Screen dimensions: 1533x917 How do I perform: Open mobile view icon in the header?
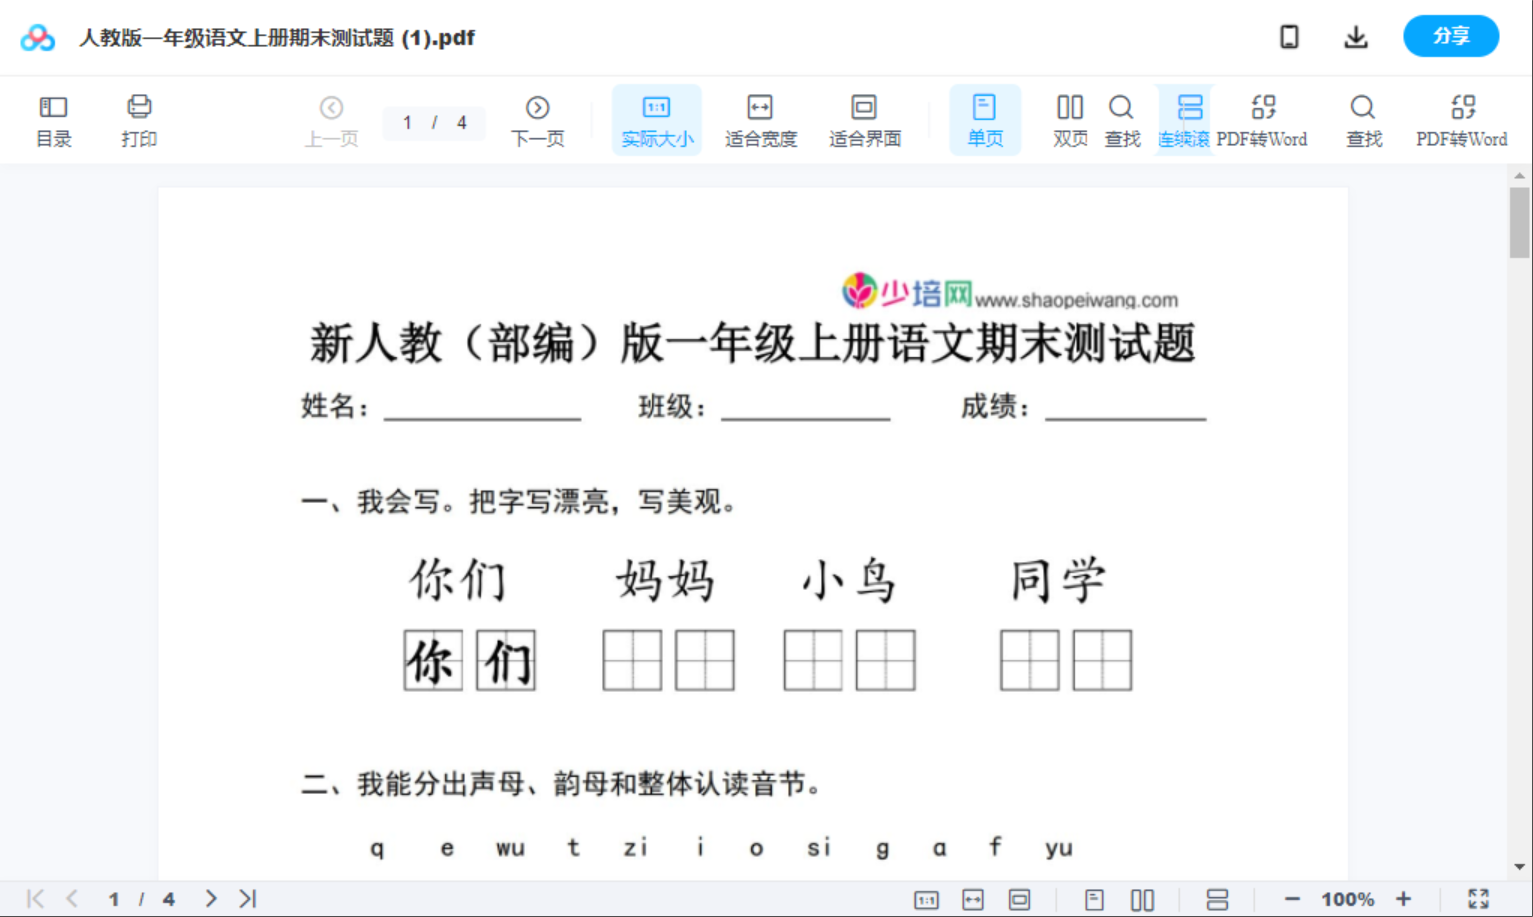pos(1289,37)
